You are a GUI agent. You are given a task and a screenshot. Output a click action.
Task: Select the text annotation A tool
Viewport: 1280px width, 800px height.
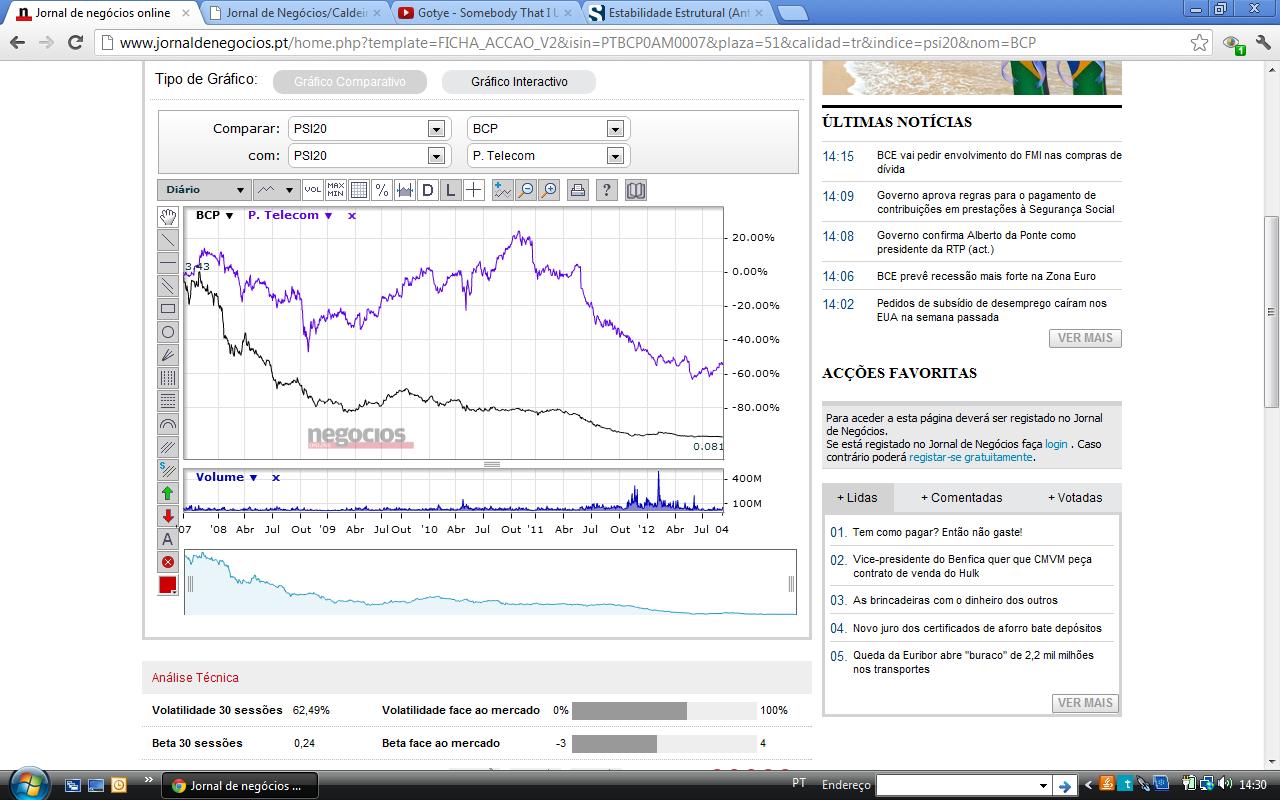click(168, 539)
